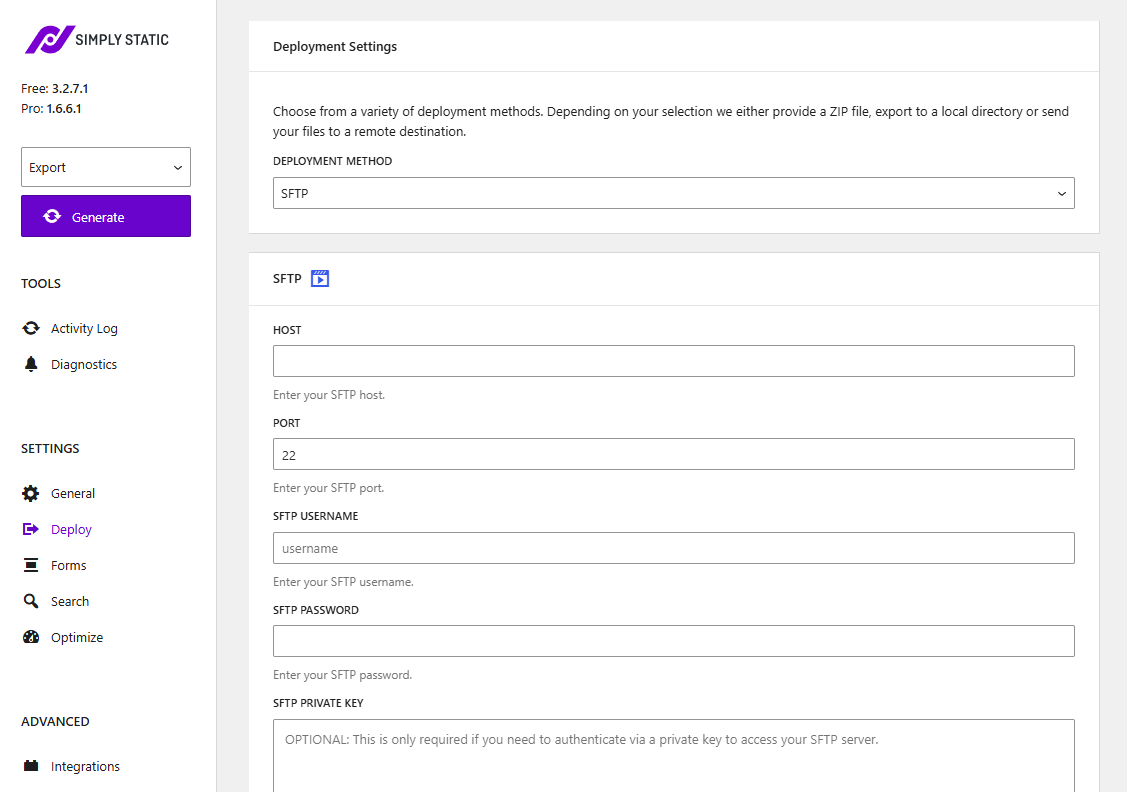Viewport: 1127px width, 792px height.
Task: Open the Export mode dropdown
Action: click(105, 167)
